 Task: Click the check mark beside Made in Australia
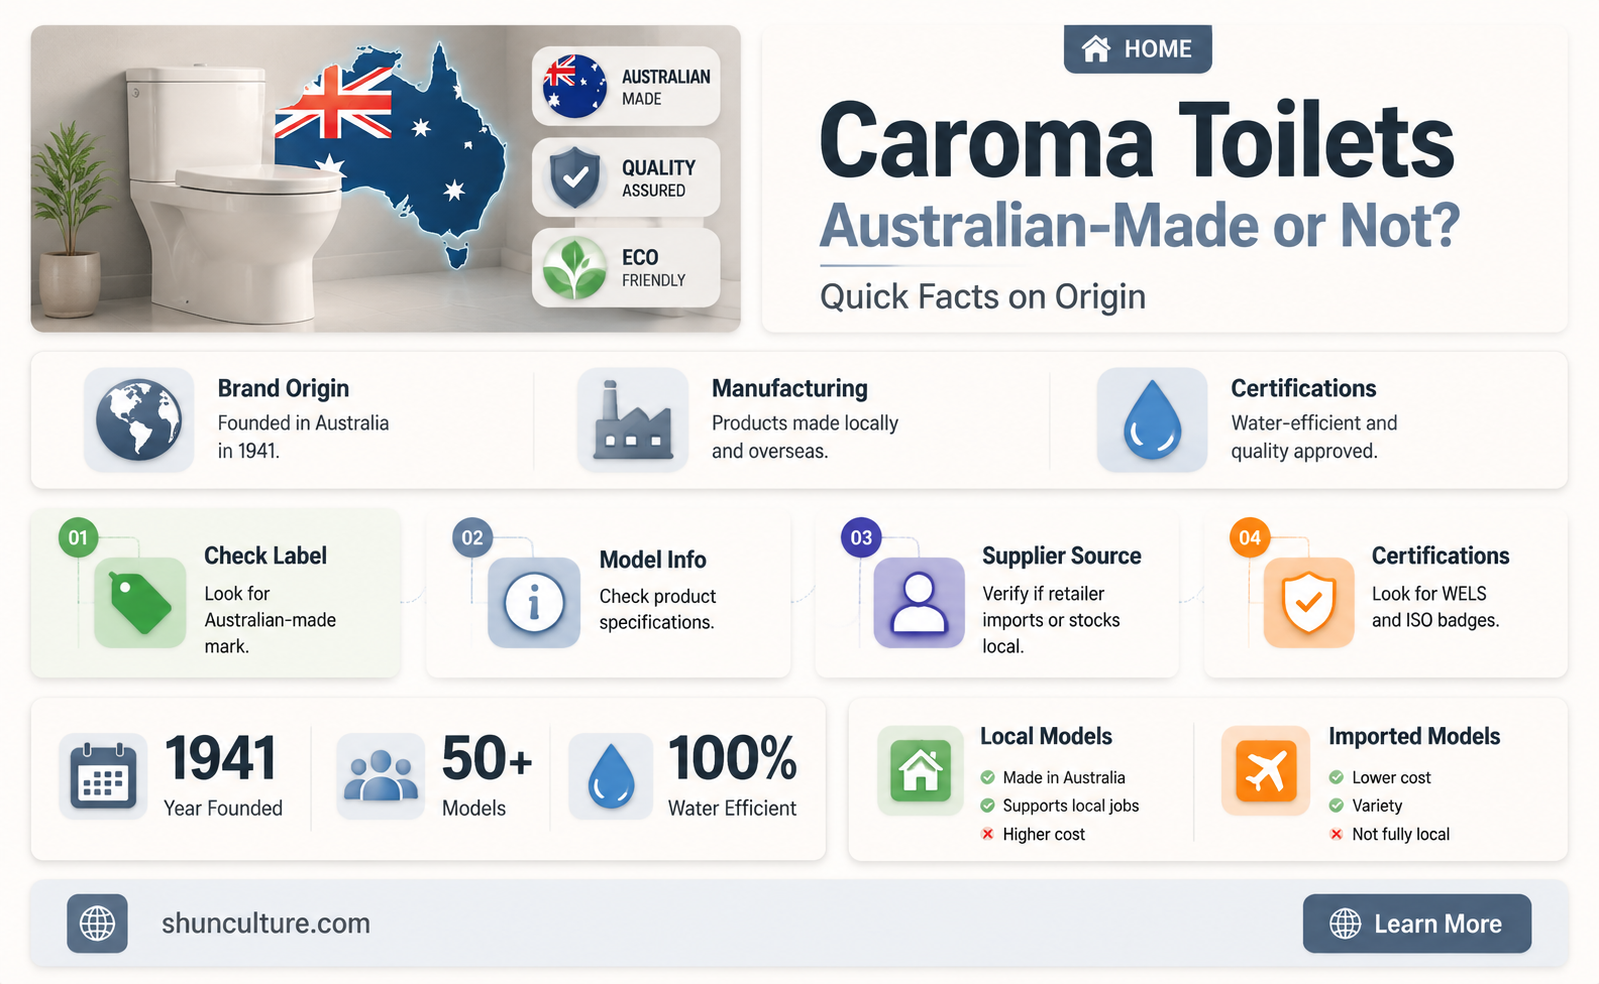(x=987, y=777)
